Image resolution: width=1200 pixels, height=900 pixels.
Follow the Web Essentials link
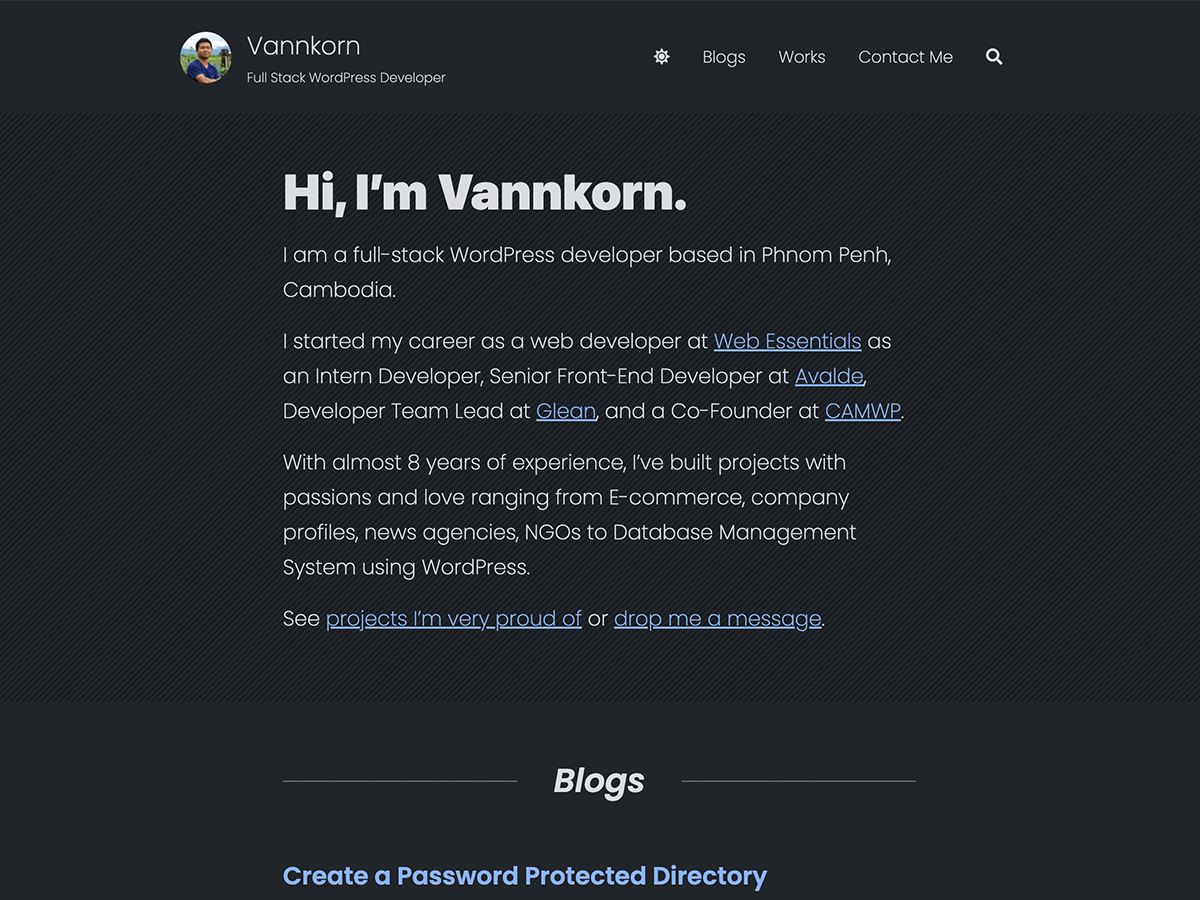[787, 341]
